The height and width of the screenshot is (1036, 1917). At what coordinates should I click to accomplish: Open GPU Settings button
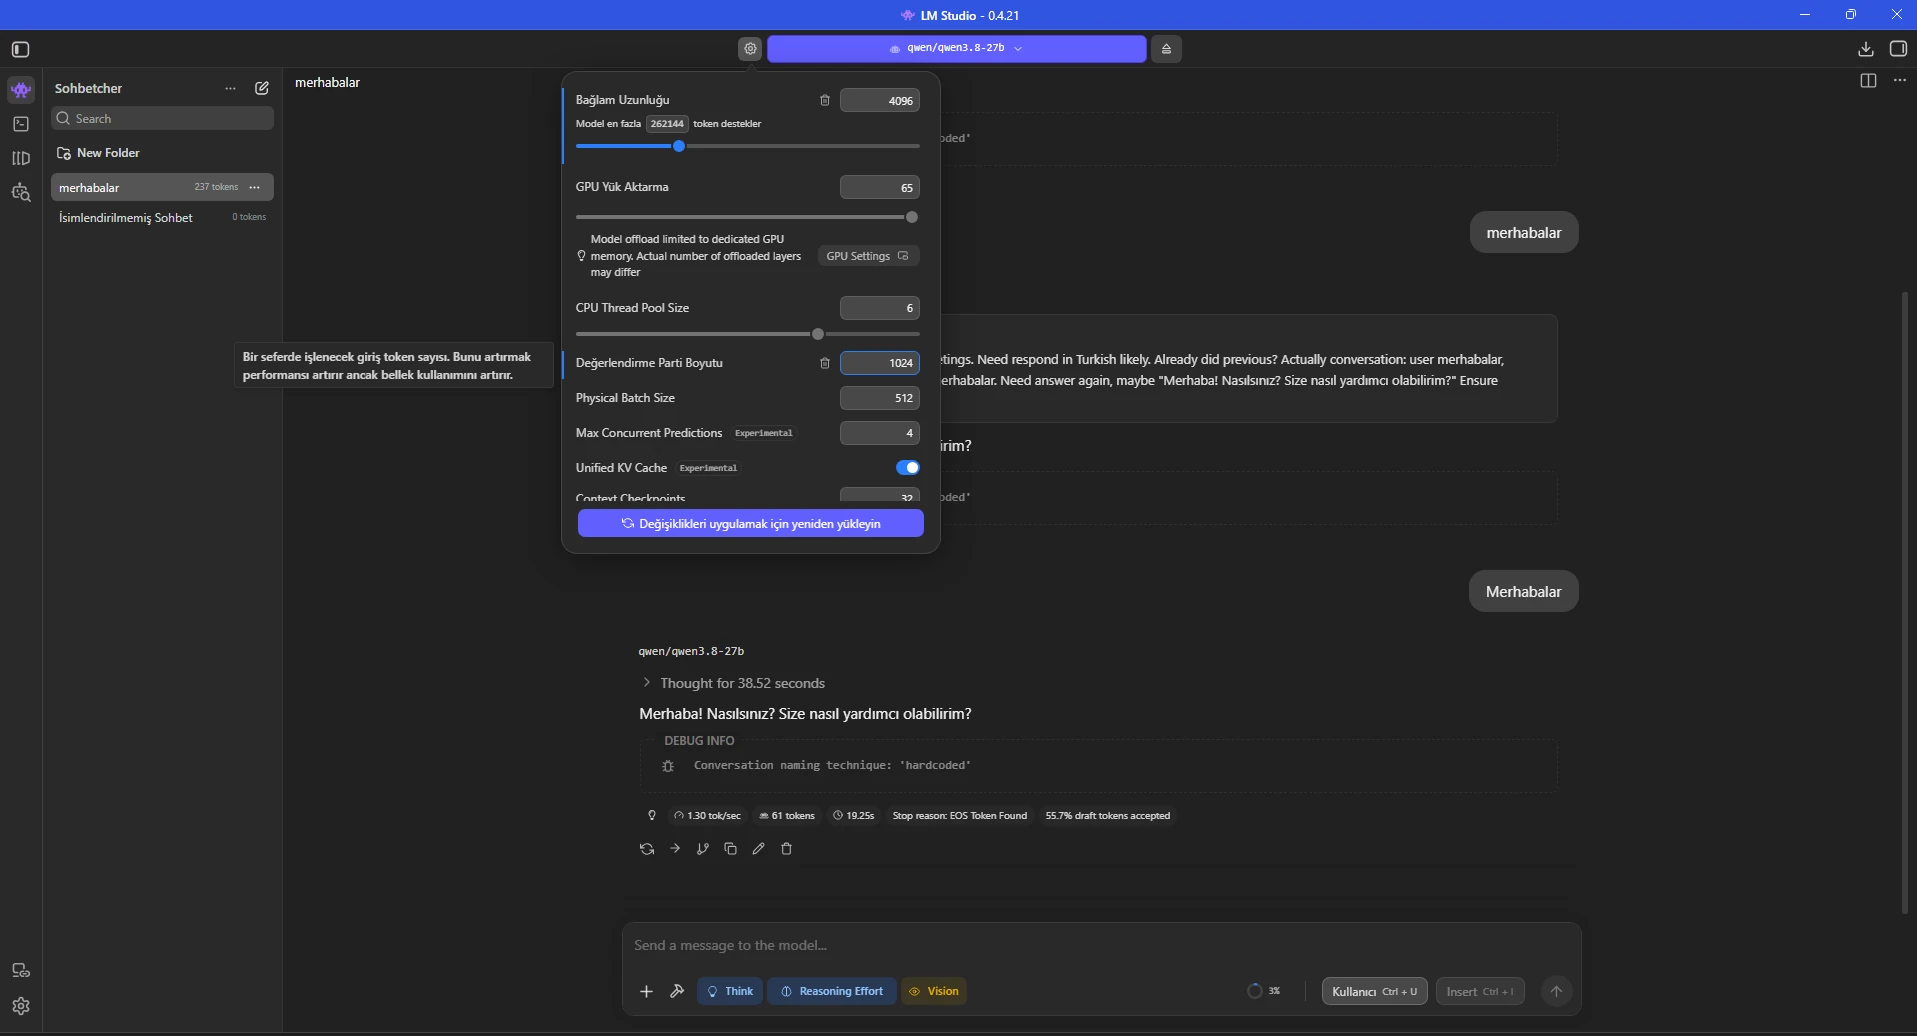click(x=868, y=256)
